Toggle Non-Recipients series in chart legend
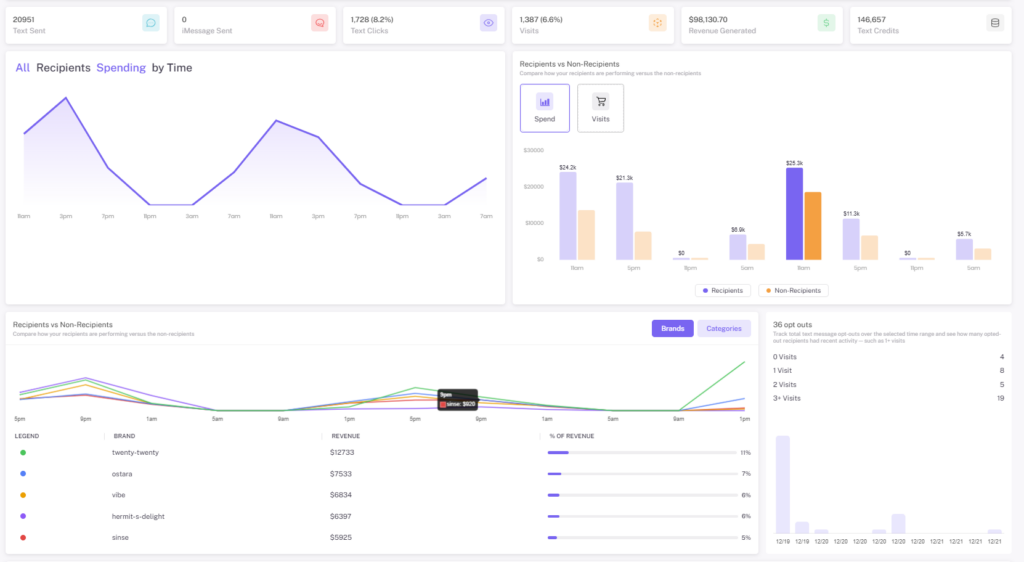 [x=793, y=290]
